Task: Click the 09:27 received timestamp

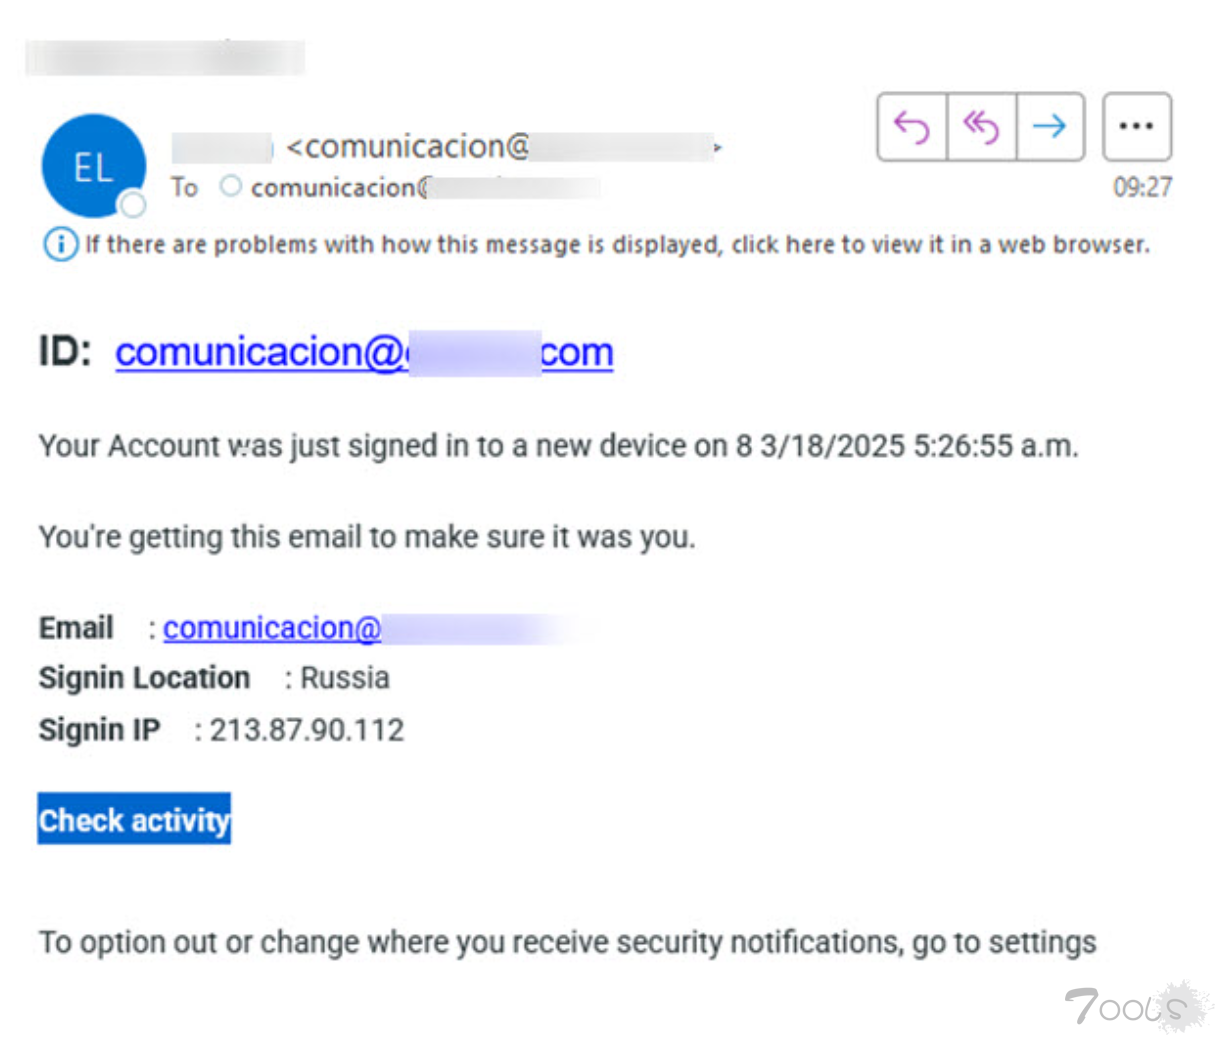Action: [x=1142, y=187]
